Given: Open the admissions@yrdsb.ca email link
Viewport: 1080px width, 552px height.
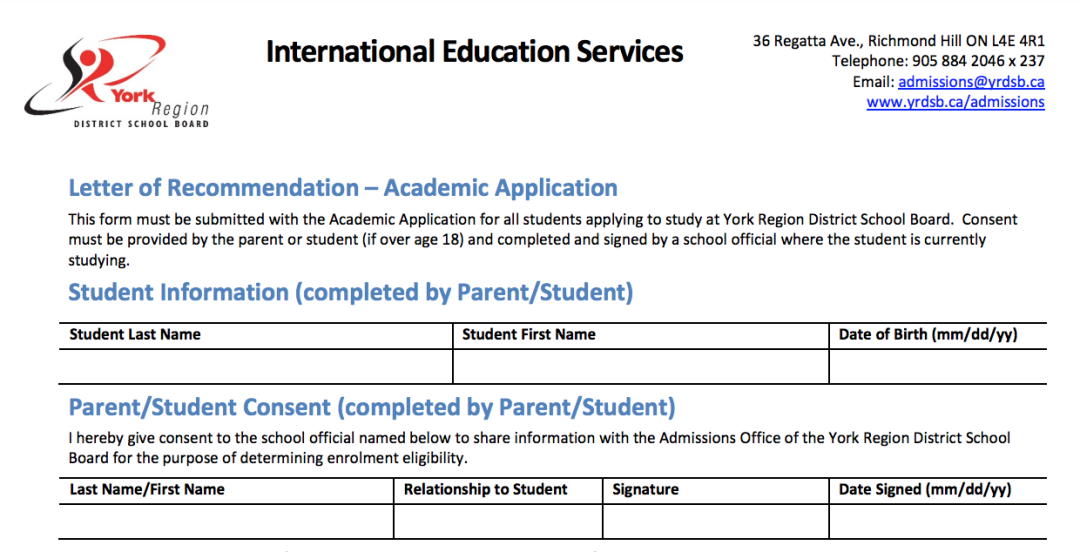Looking at the screenshot, I should (x=970, y=82).
